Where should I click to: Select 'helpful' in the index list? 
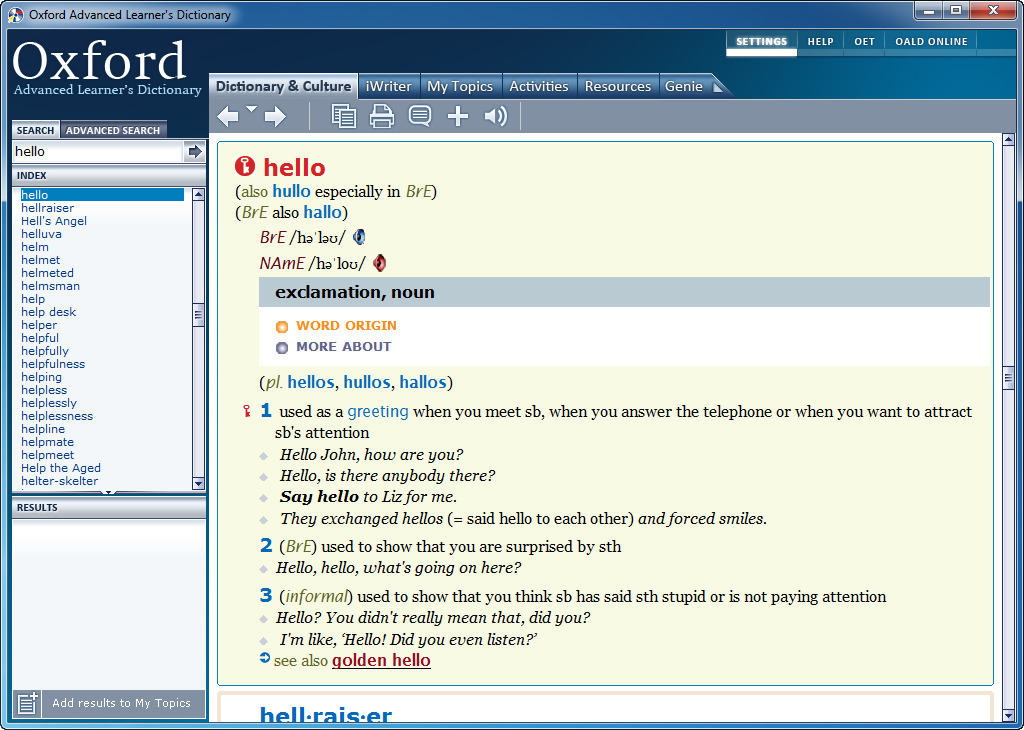pos(40,338)
